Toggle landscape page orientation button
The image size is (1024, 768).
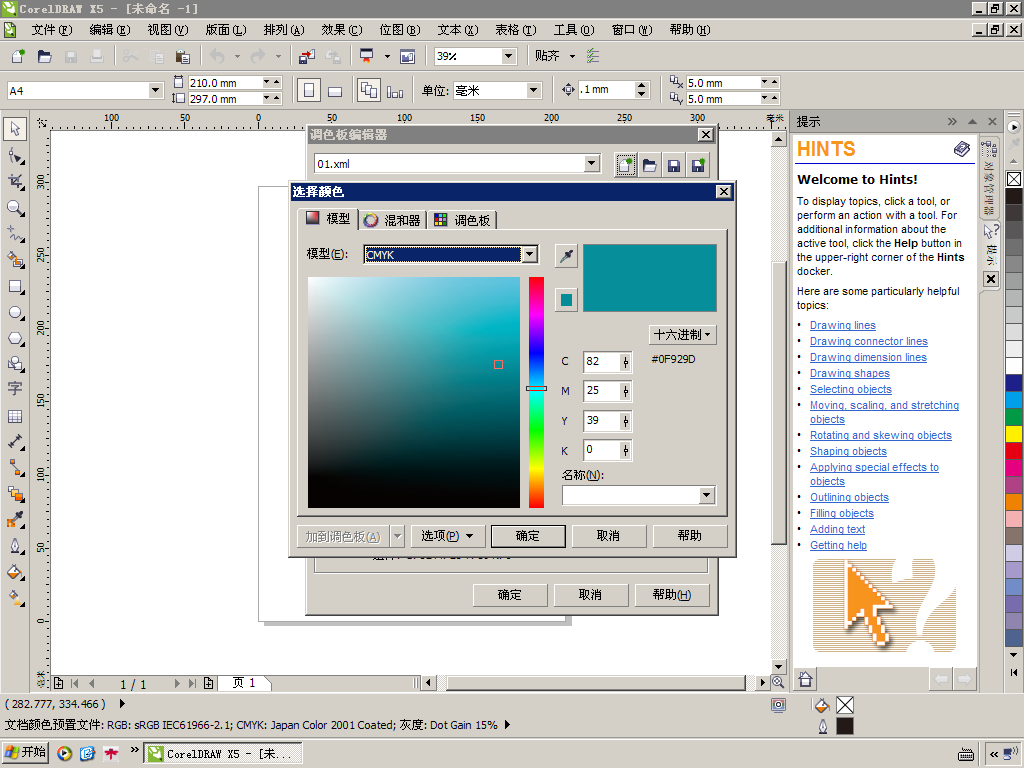tap(335, 91)
